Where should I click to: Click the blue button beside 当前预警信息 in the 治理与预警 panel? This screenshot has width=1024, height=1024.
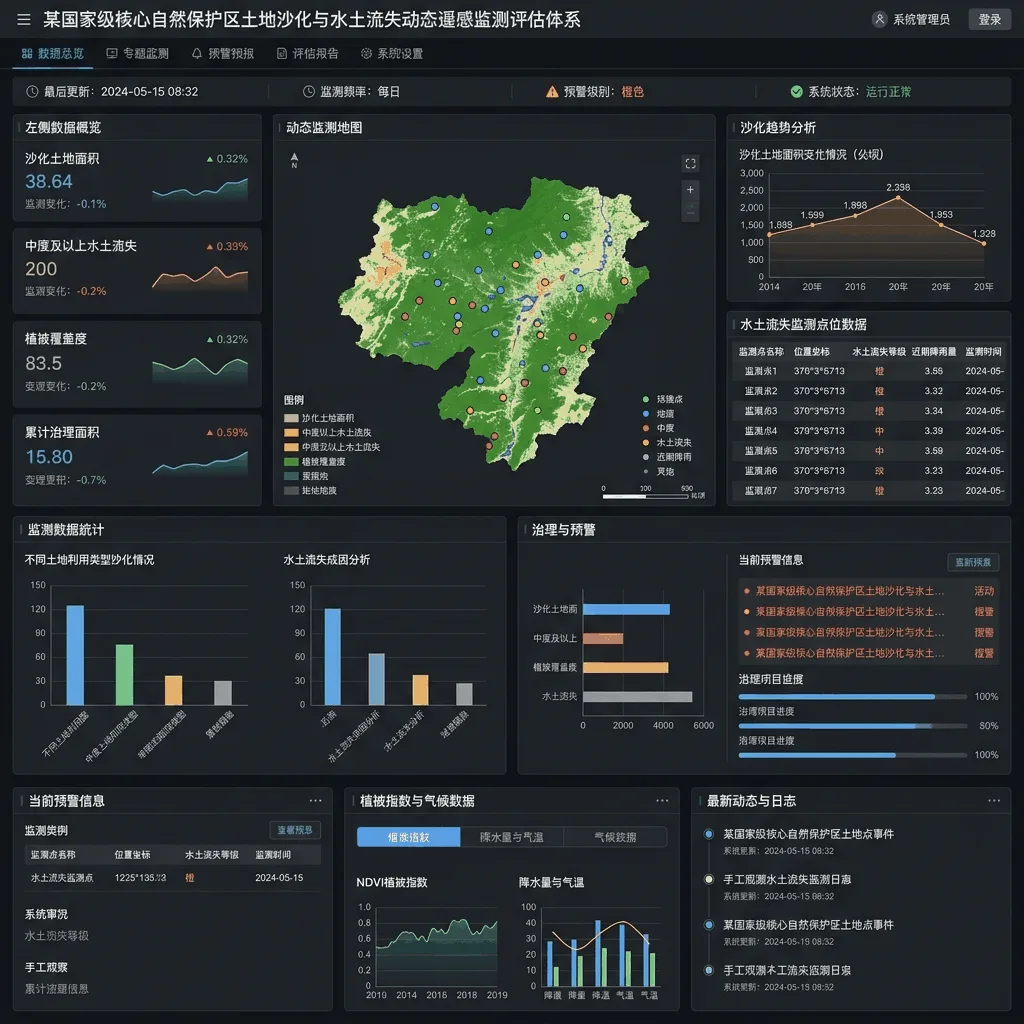pos(972,562)
